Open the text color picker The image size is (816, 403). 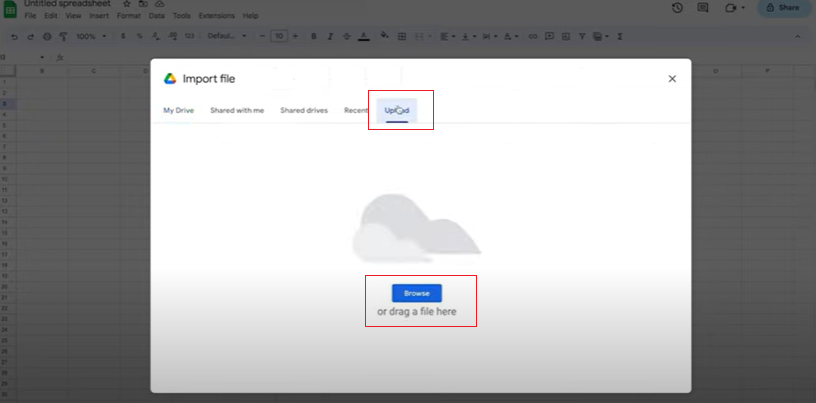click(364, 36)
